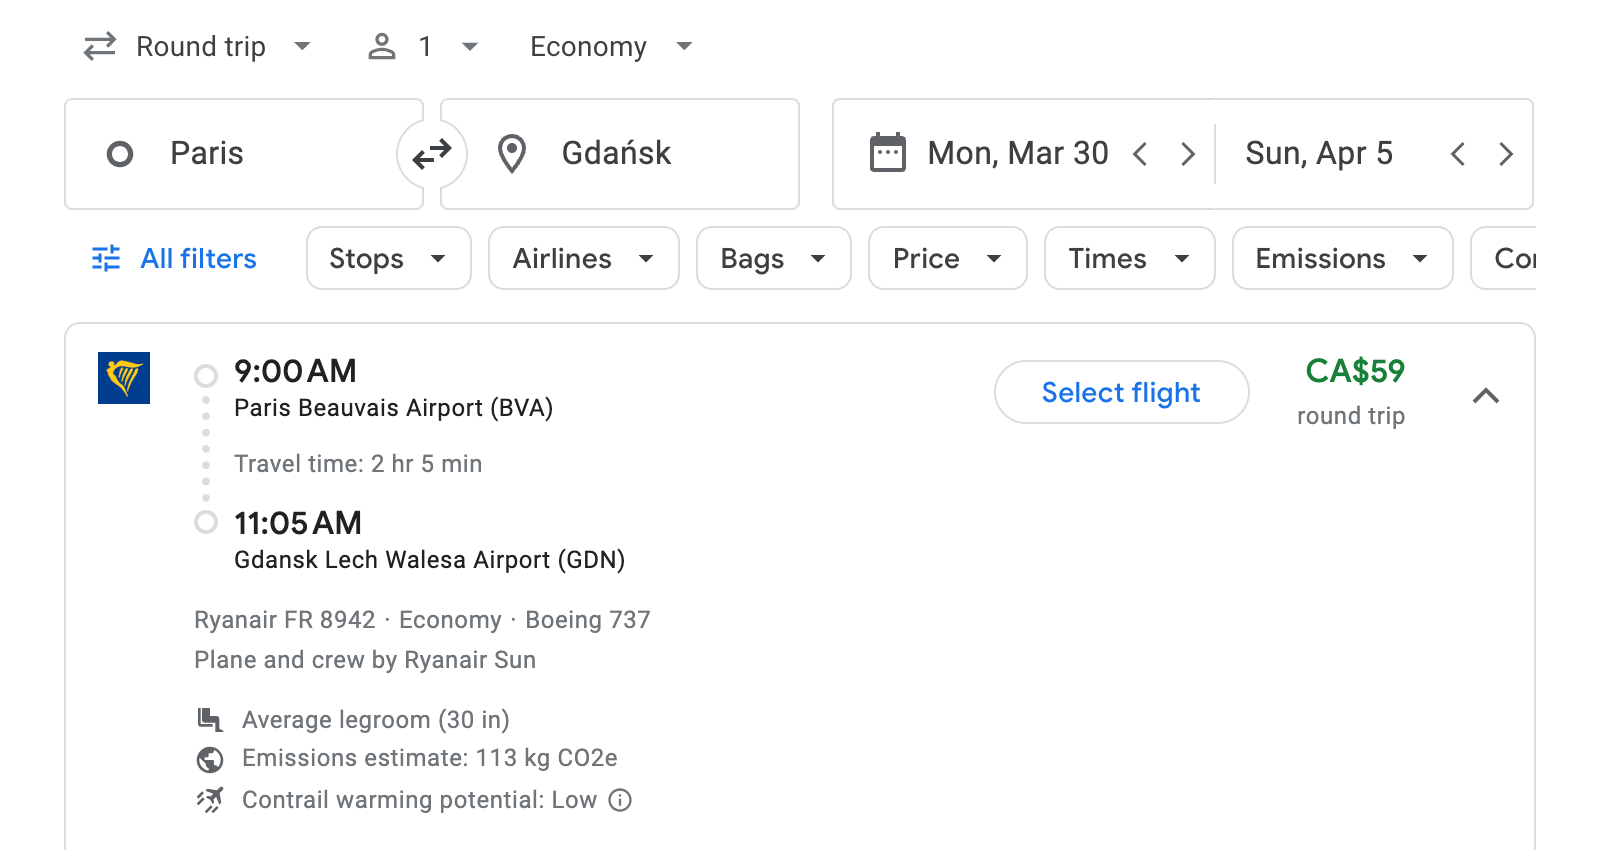Select flight for the CA$59 Ryanair option
This screenshot has width=1600, height=850.
tap(1121, 392)
